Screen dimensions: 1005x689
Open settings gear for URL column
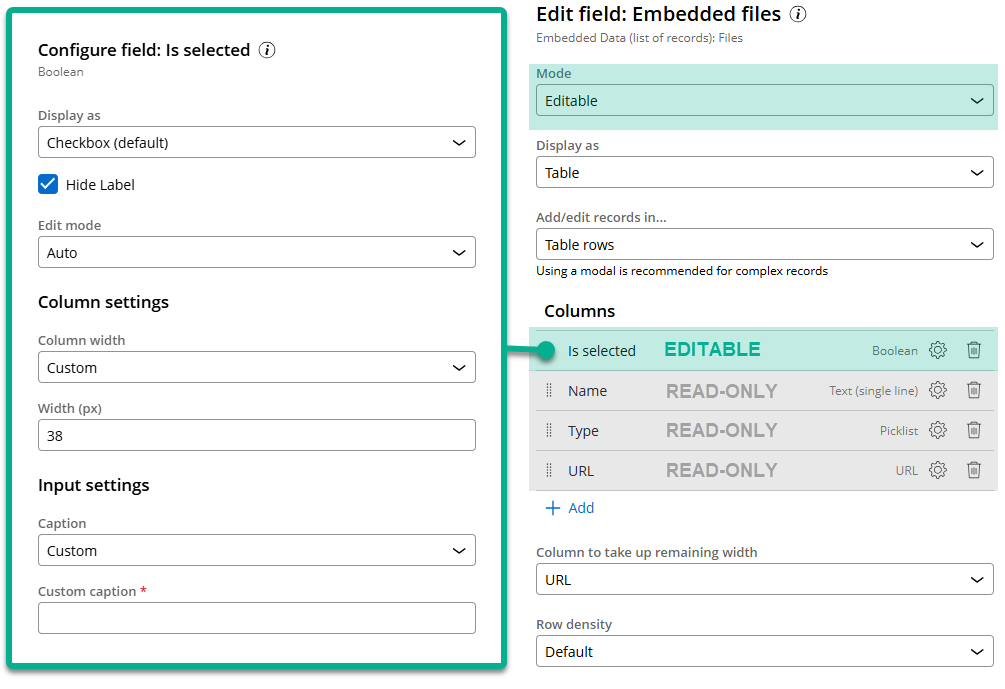937,470
